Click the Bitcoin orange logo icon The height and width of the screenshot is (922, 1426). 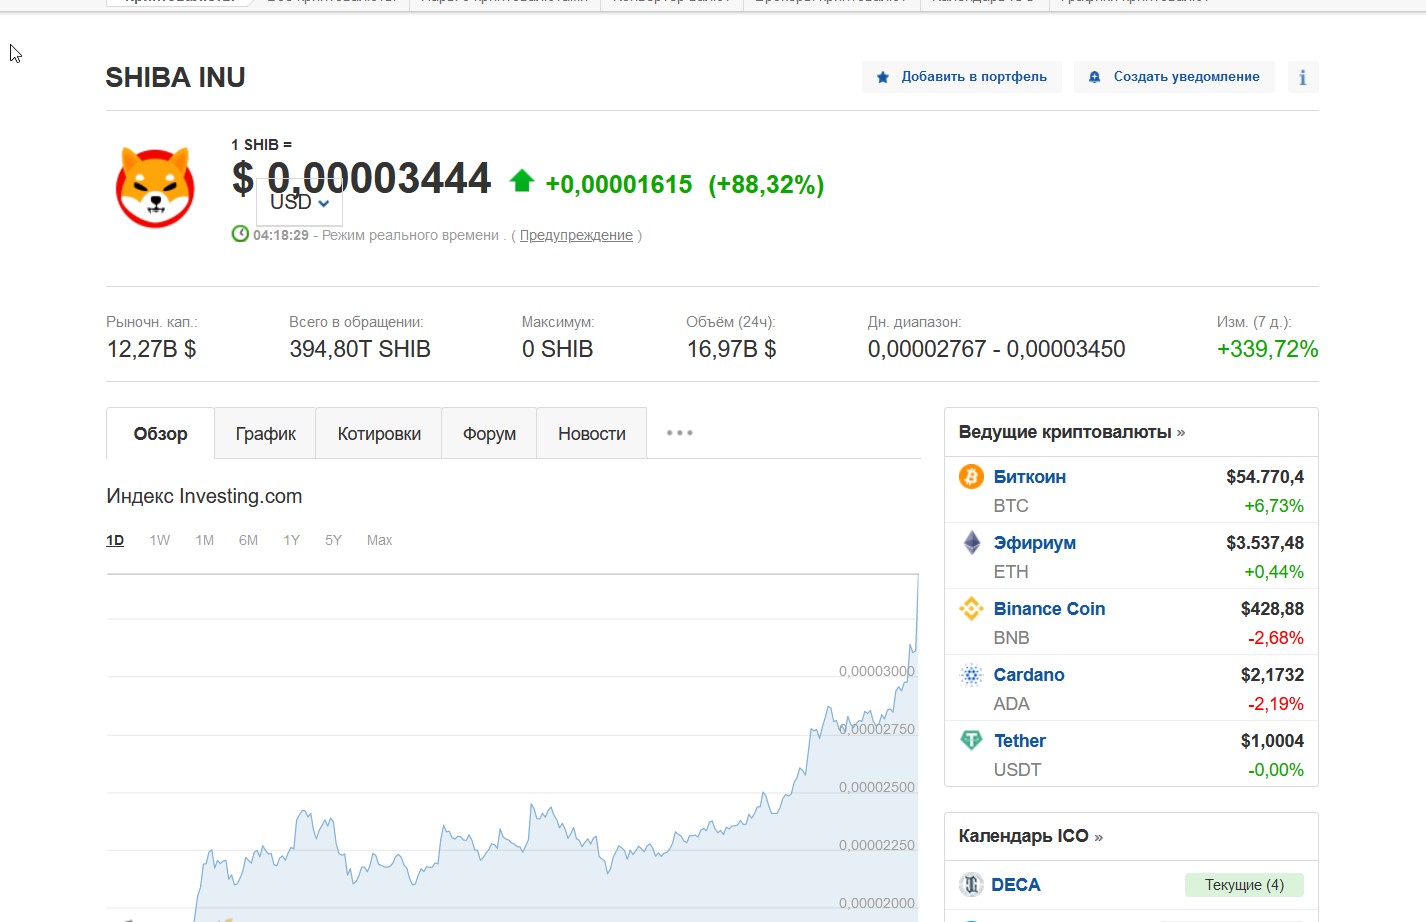point(971,477)
